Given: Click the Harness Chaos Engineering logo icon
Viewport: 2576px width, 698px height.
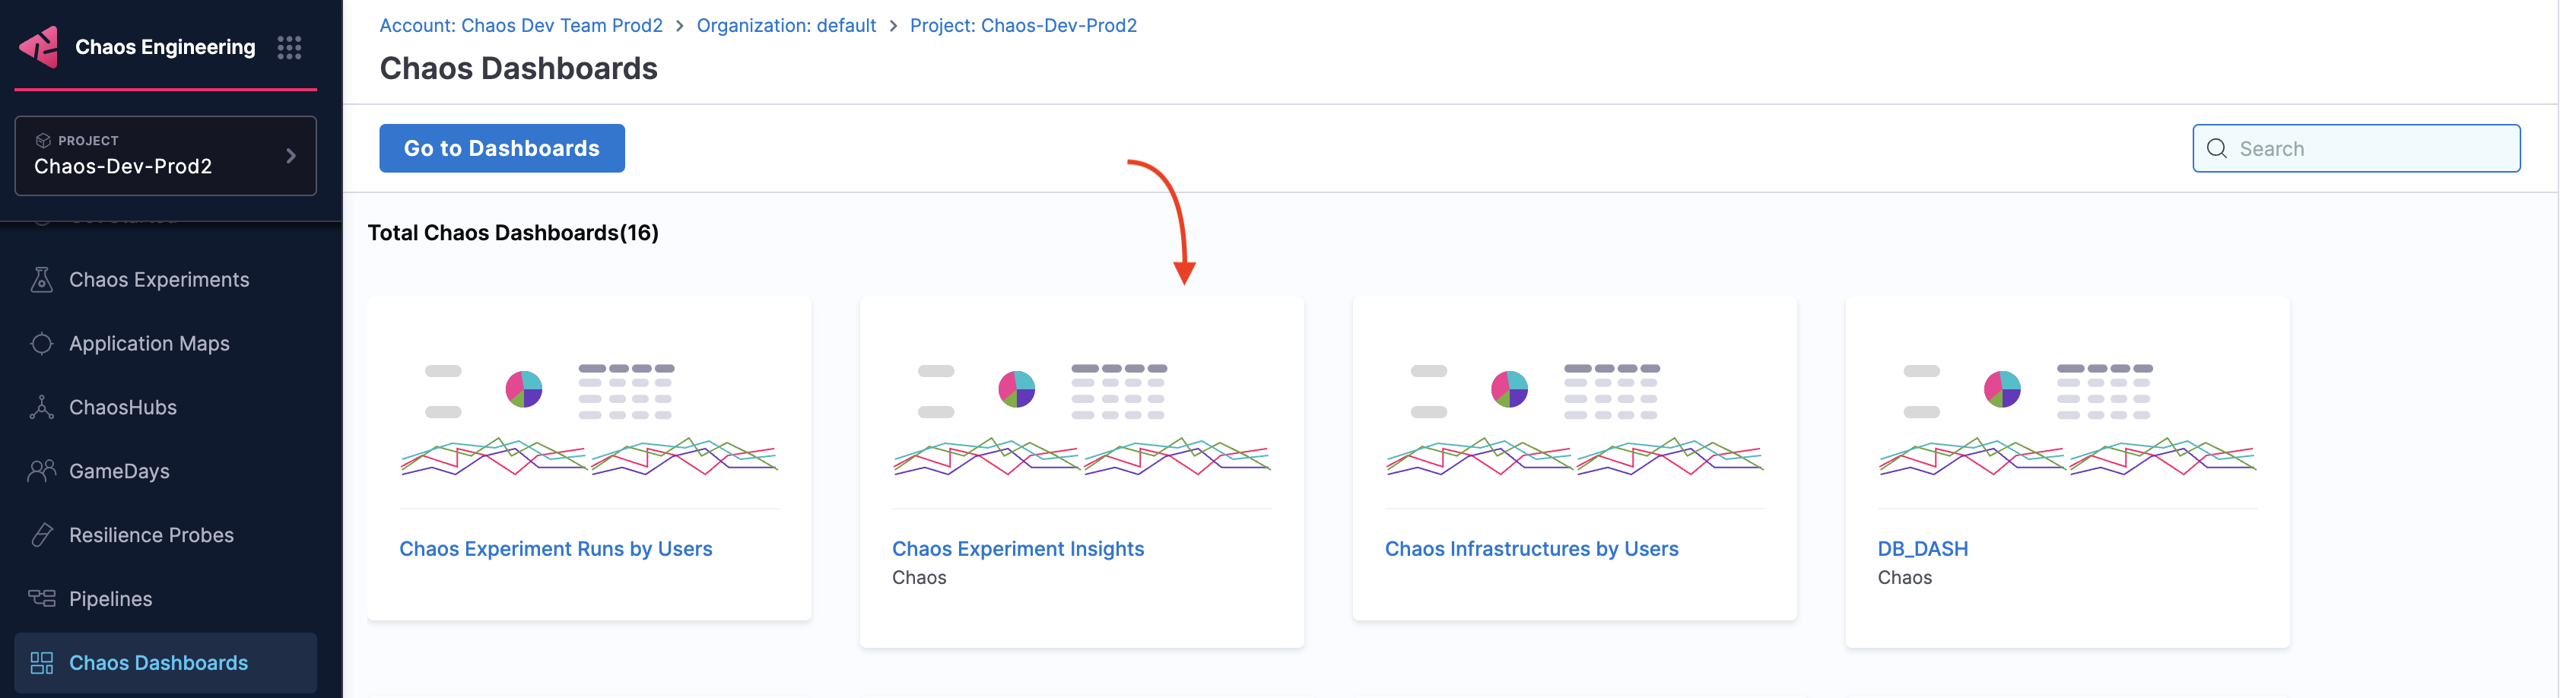Looking at the screenshot, I should (x=40, y=47).
